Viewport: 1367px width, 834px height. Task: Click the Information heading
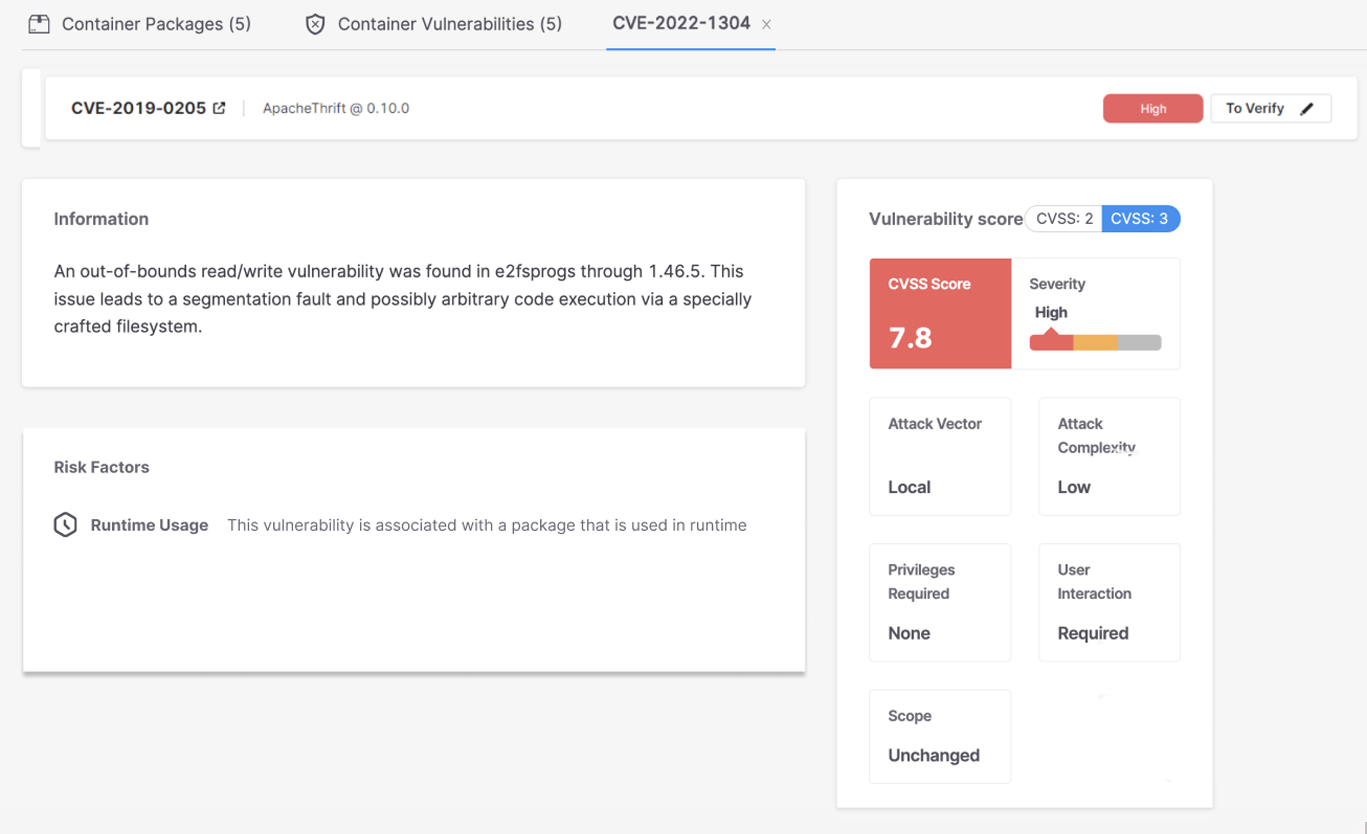coord(101,219)
